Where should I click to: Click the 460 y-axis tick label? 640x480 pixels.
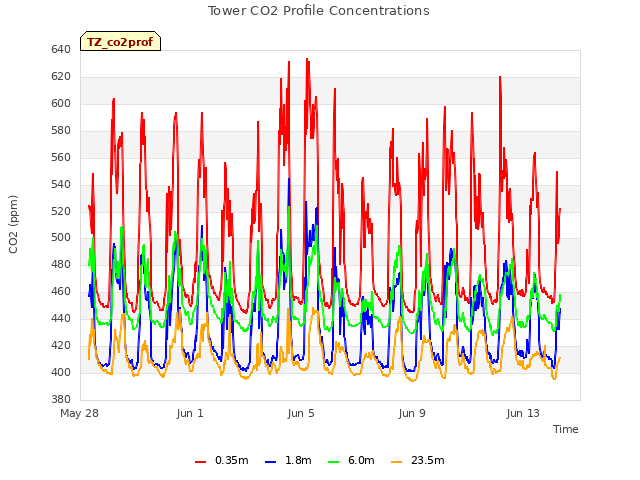(61, 291)
